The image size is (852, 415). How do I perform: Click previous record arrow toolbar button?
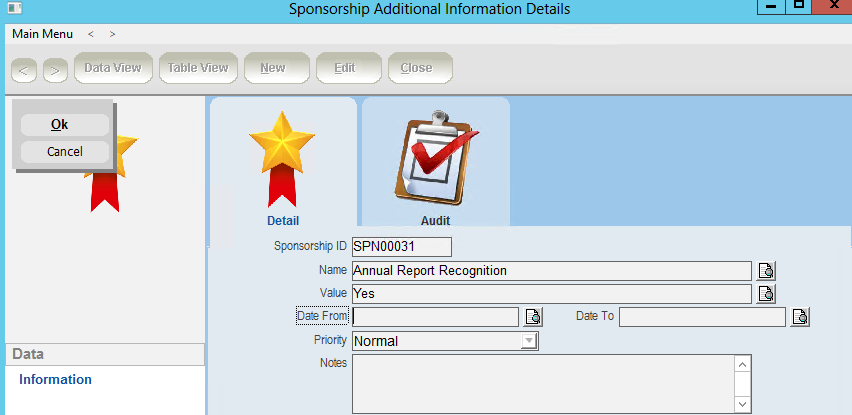[25, 69]
